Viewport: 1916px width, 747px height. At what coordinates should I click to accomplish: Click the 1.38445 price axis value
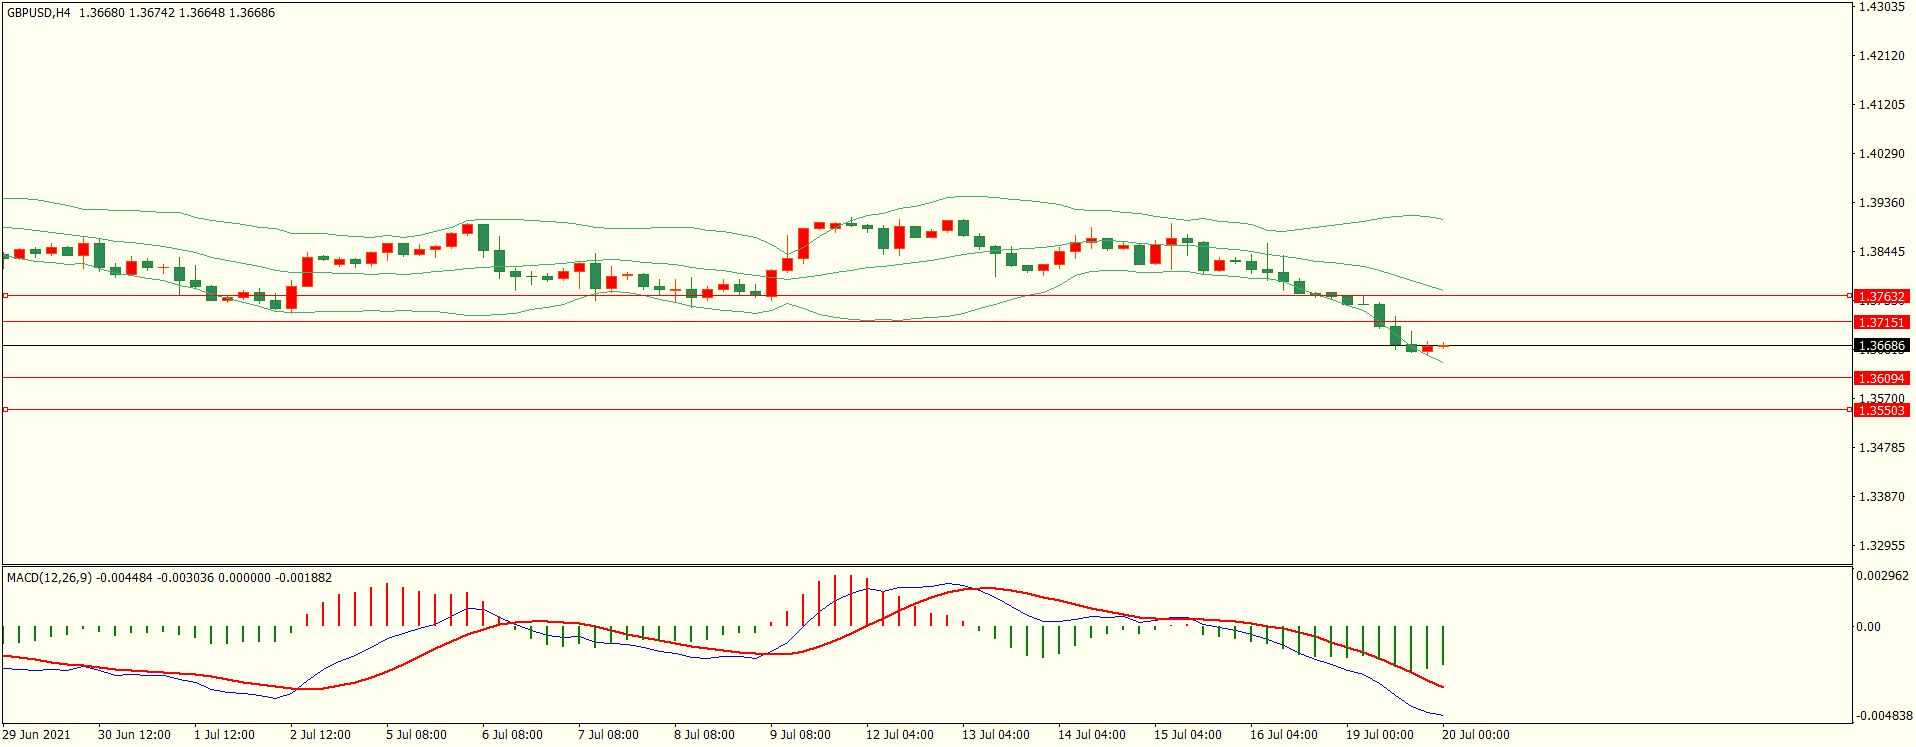point(1881,252)
